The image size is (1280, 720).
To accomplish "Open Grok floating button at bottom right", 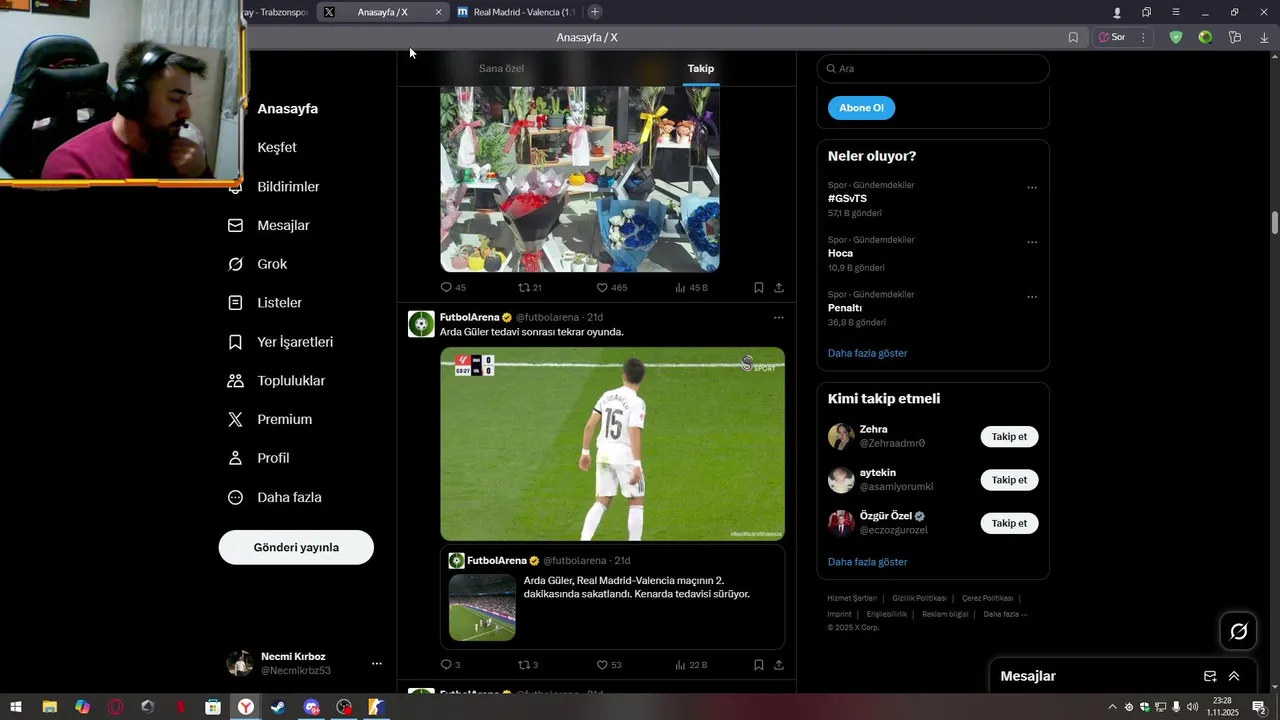I will click(x=1239, y=631).
